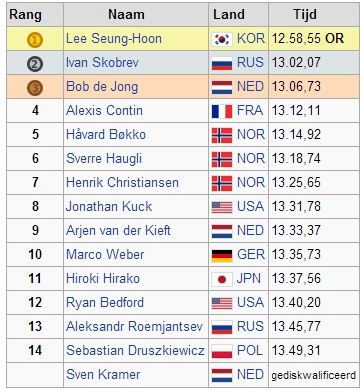363x391 pixels.
Task: Click the Naam column header
Action: (126, 14)
